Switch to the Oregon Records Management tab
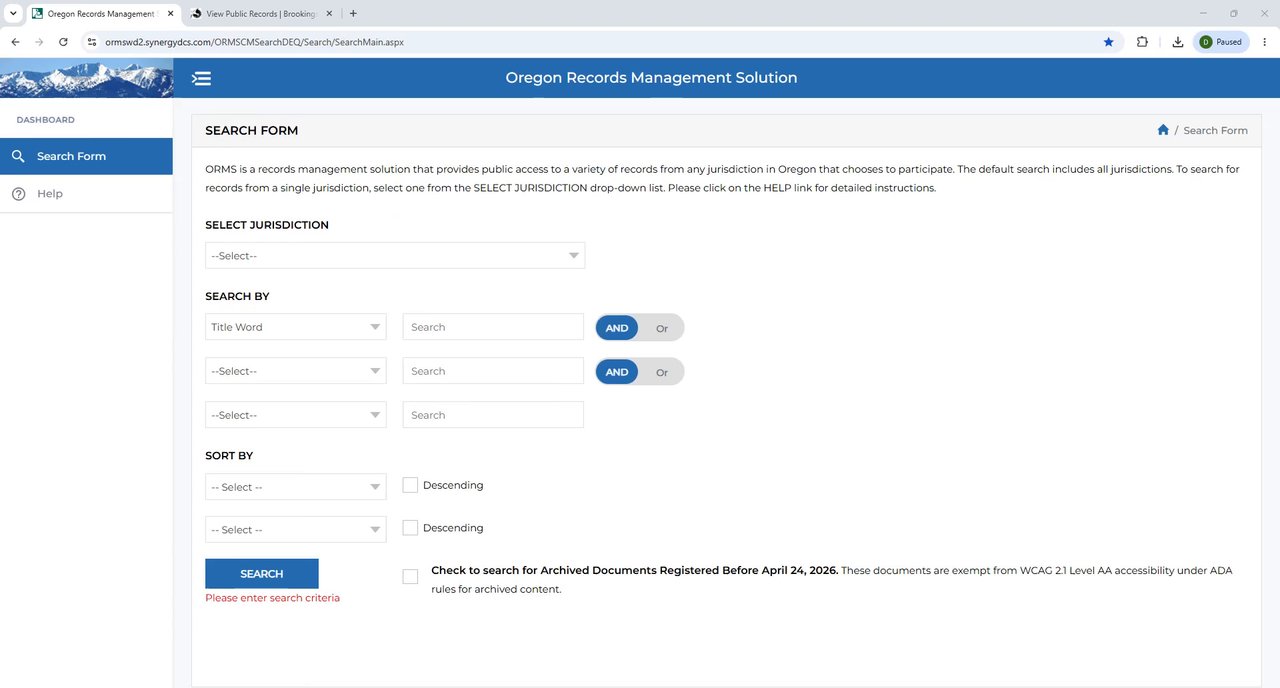Image resolution: width=1280 pixels, height=688 pixels. point(100,14)
